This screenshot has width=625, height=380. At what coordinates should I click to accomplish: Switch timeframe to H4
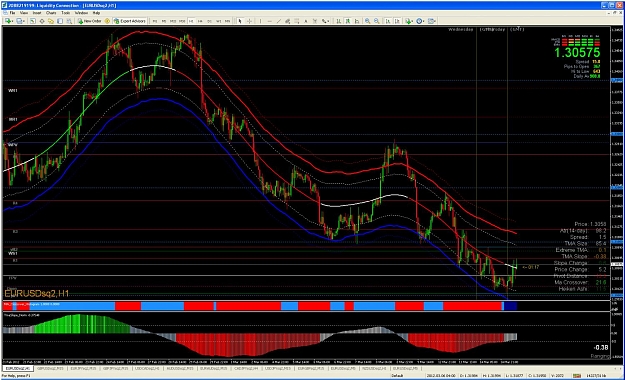pyautogui.click(x=200, y=21)
